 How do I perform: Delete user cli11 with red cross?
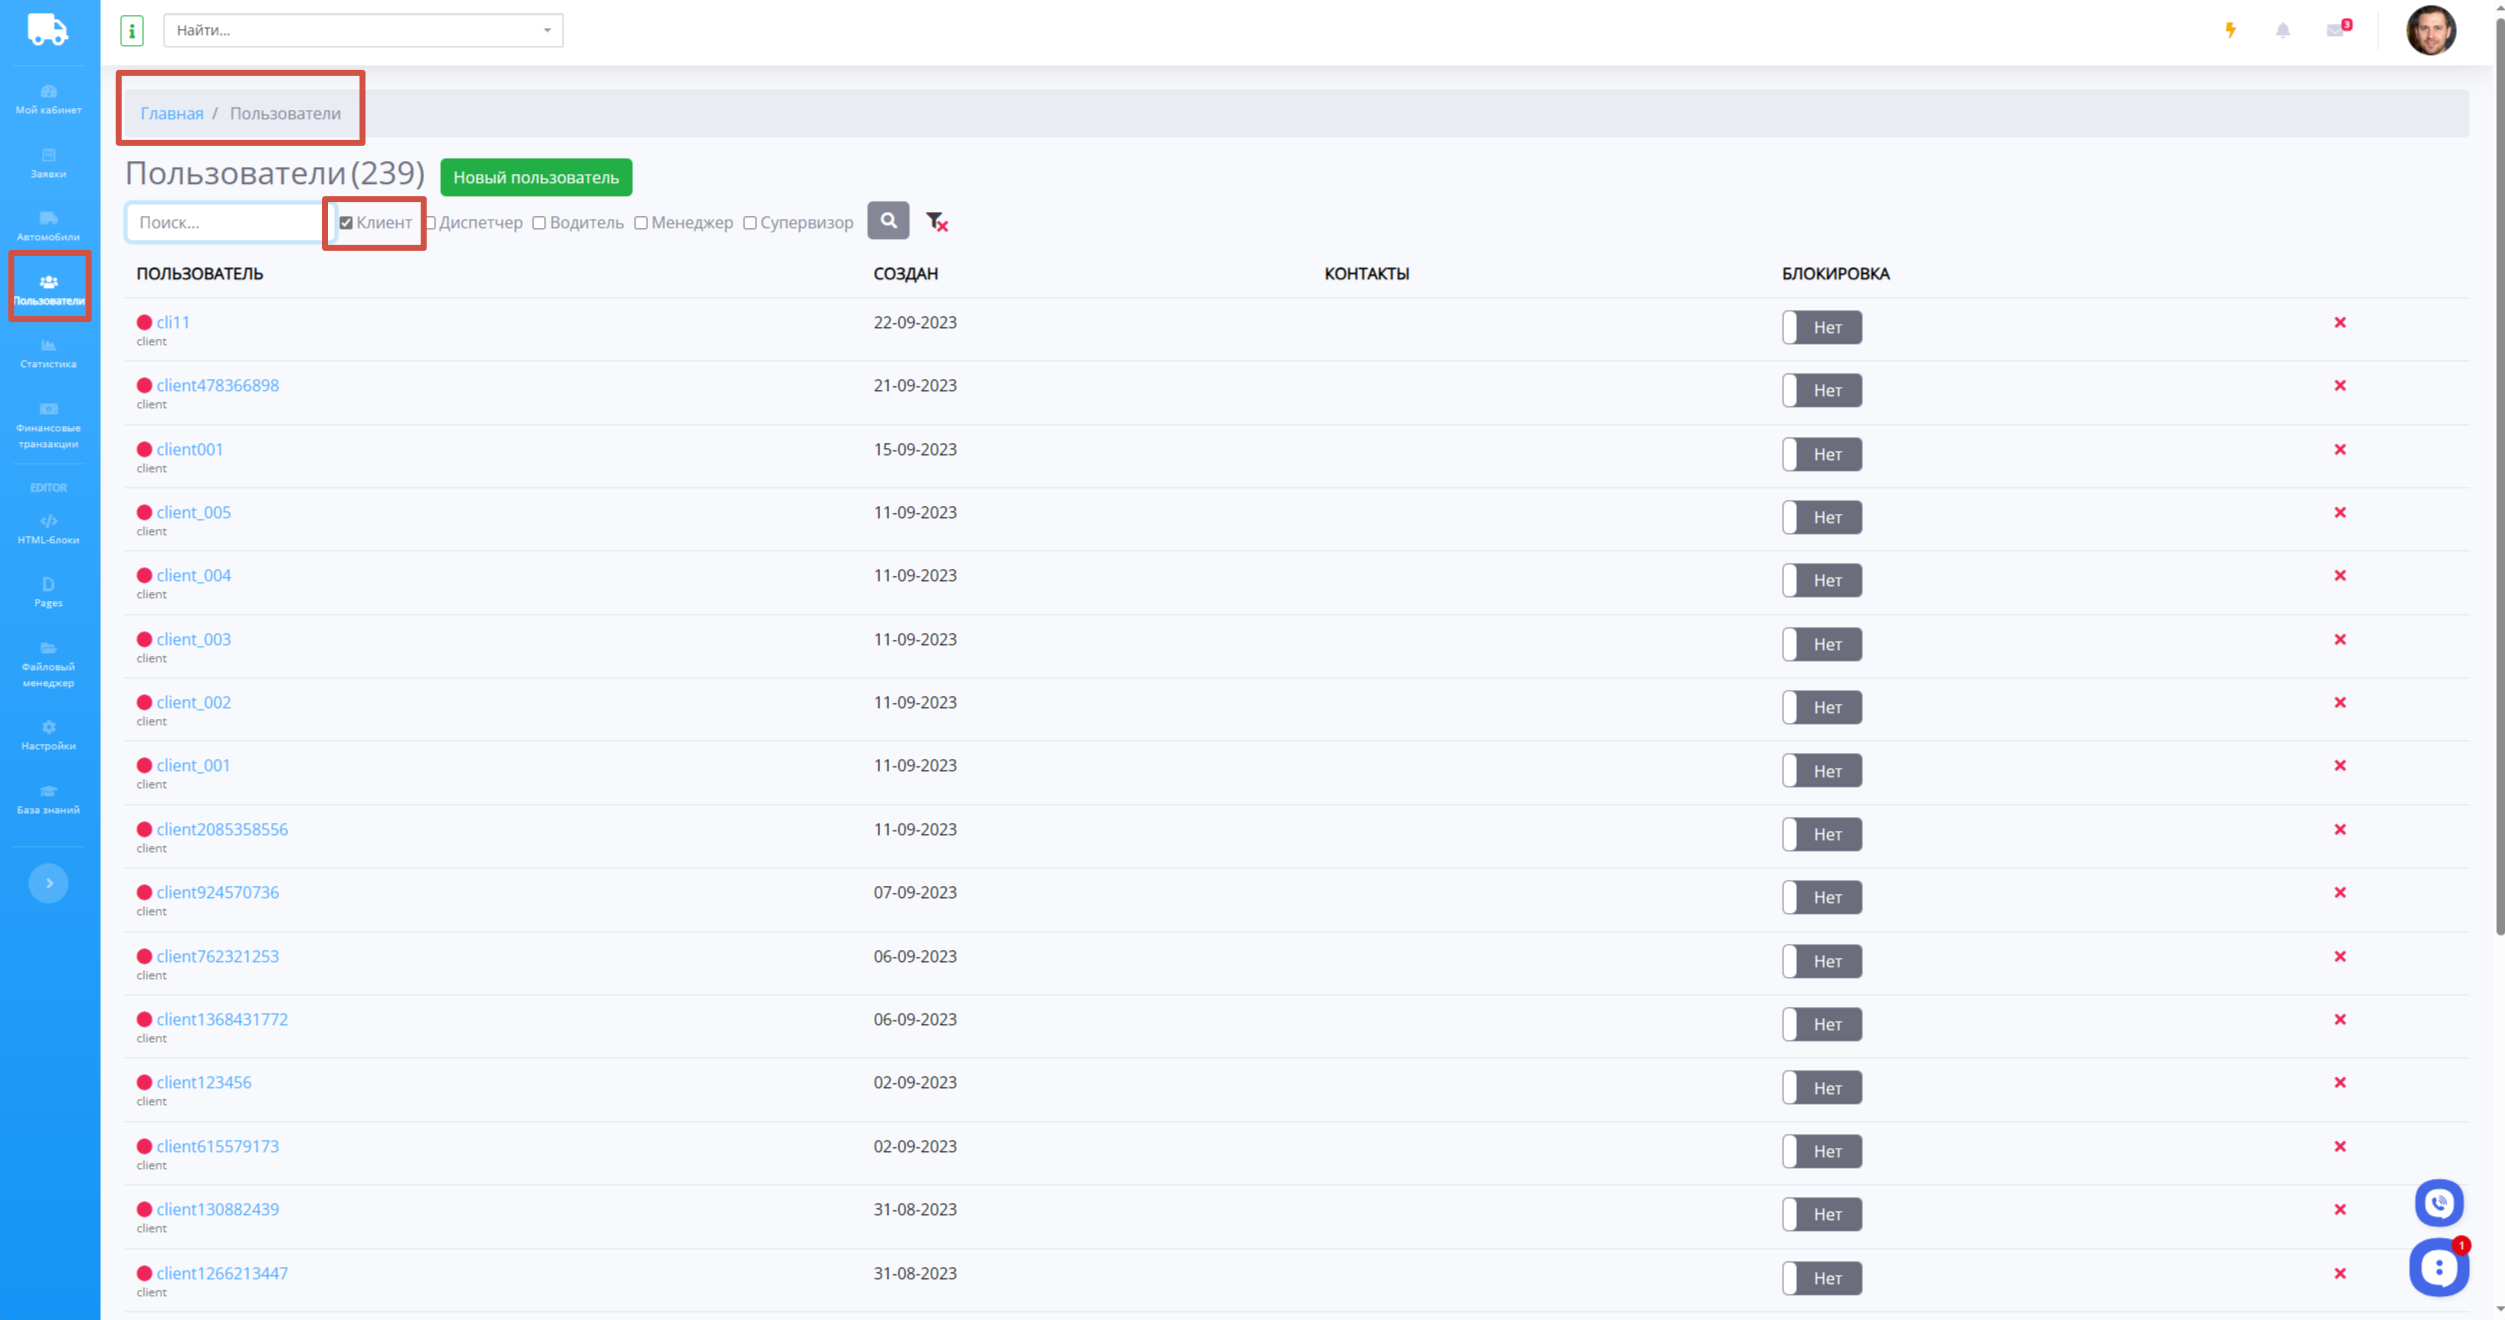2340,322
